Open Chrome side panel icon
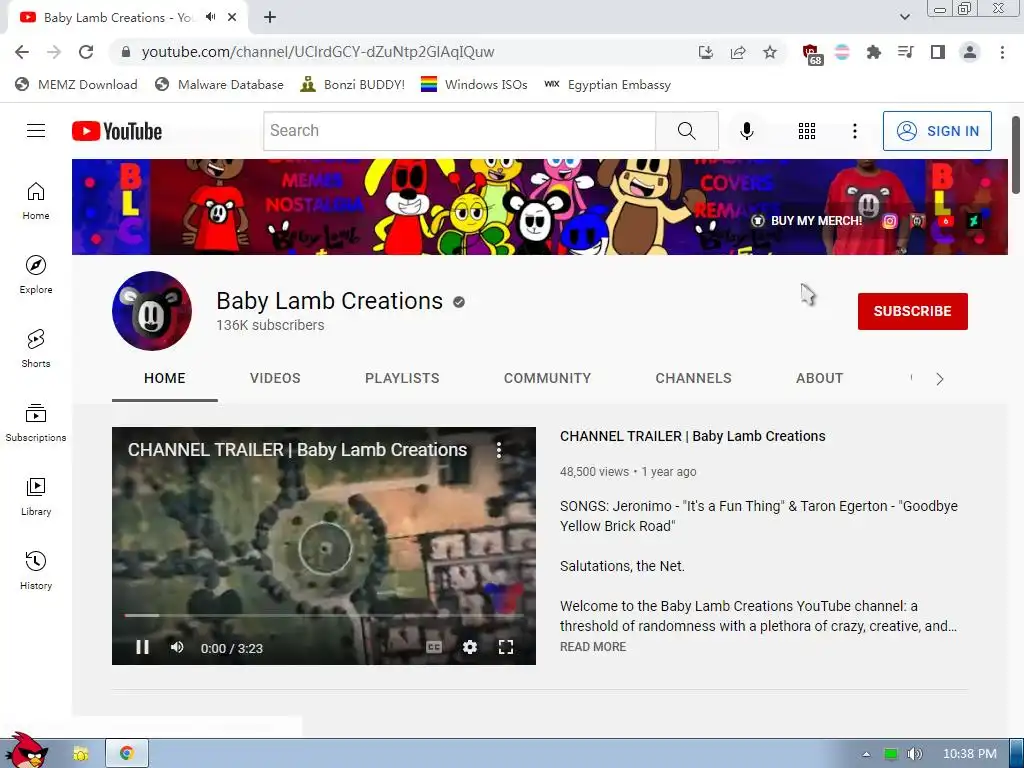The height and width of the screenshot is (768, 1024). pos(938,52)
